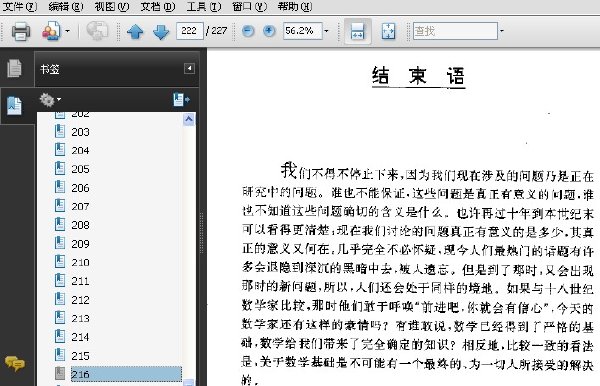Select bookmark 203
The image size is (600, 386).
[x=80, y=132]
